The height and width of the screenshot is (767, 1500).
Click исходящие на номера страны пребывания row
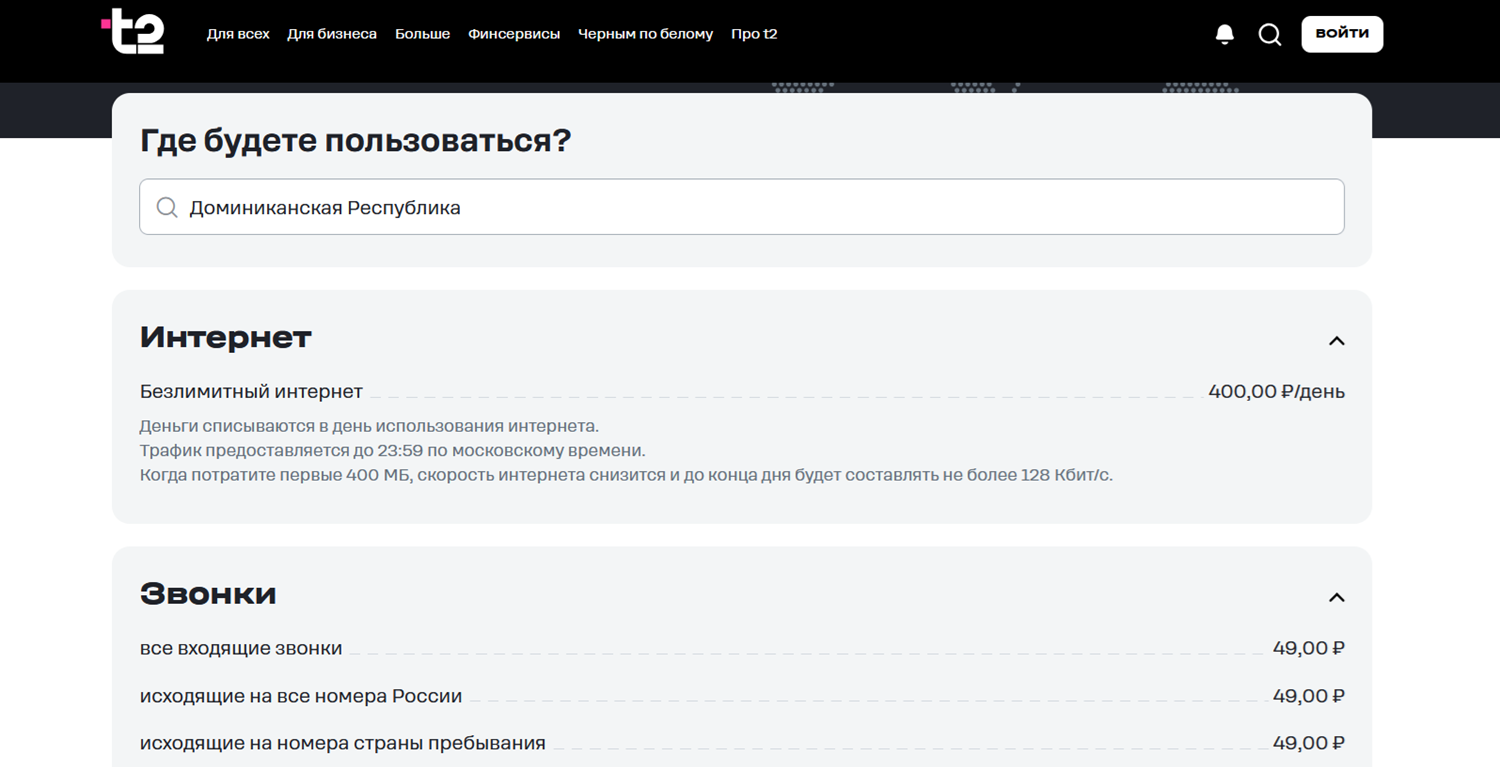(x=741, y=743)
